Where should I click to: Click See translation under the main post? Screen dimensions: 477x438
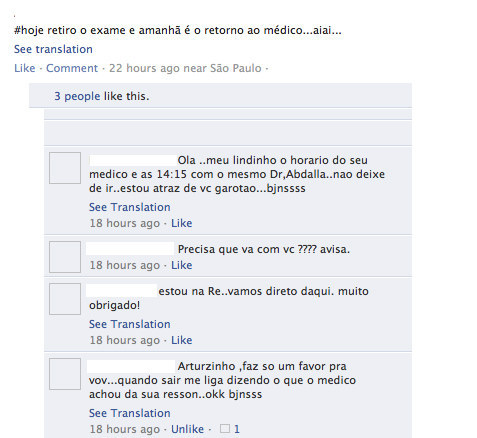point(53,49)
